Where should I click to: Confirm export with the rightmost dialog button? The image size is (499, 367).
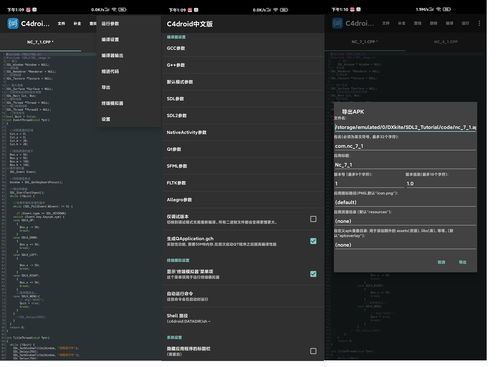point(462,262)
